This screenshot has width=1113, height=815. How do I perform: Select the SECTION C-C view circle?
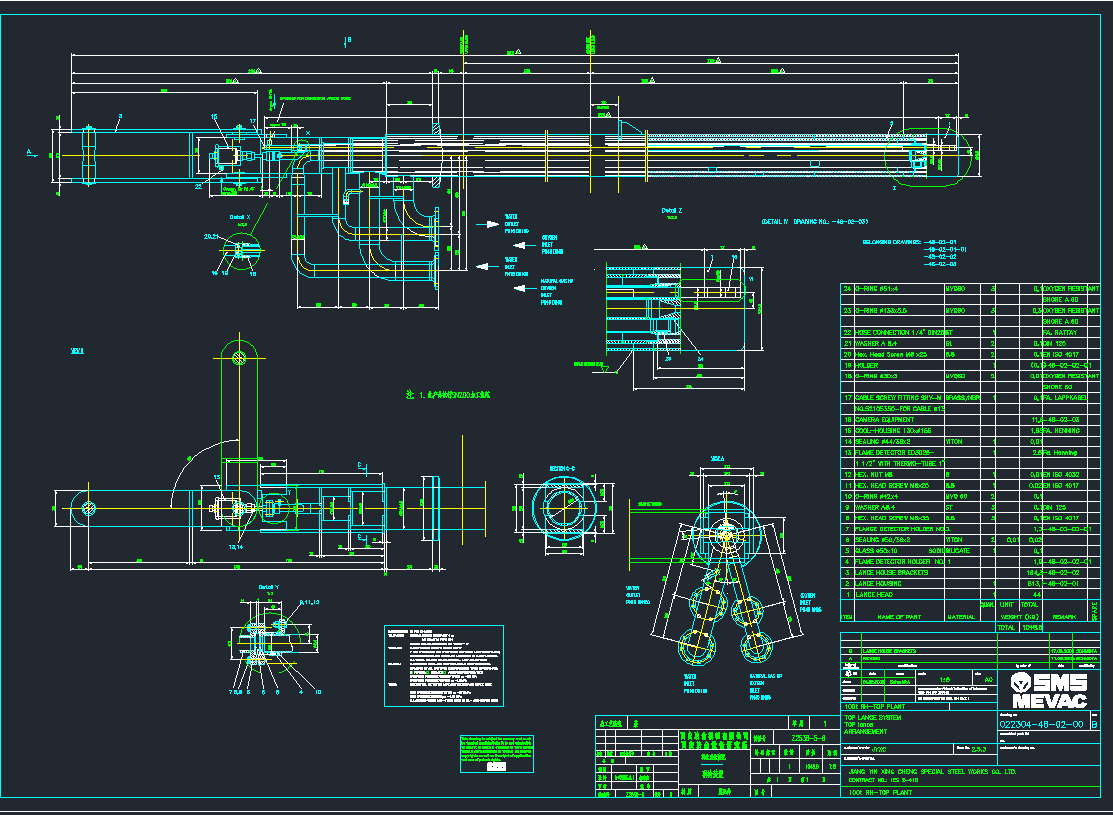562,507
